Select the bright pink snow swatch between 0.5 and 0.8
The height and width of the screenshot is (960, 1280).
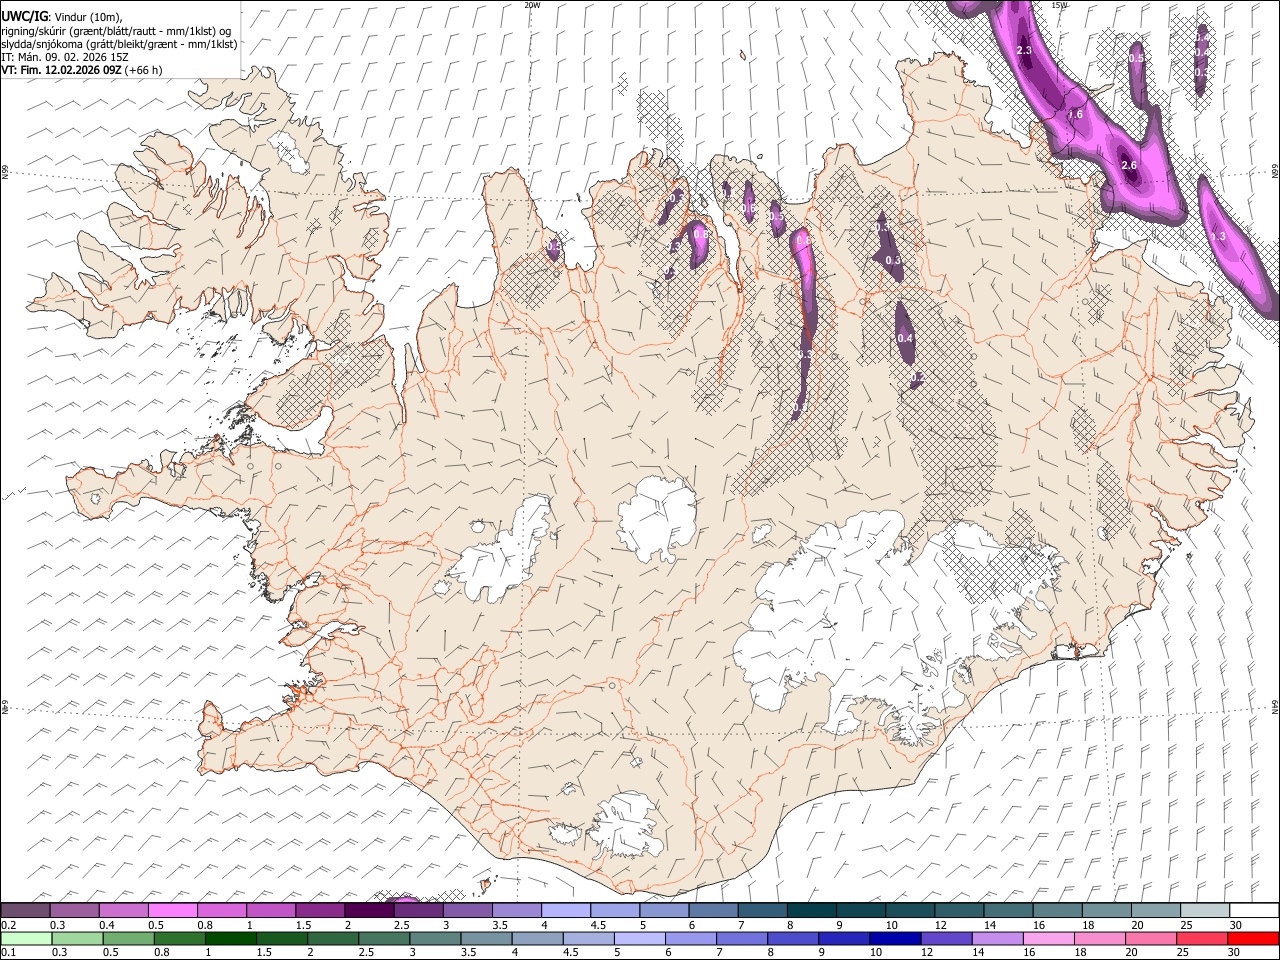pos(173,910)
